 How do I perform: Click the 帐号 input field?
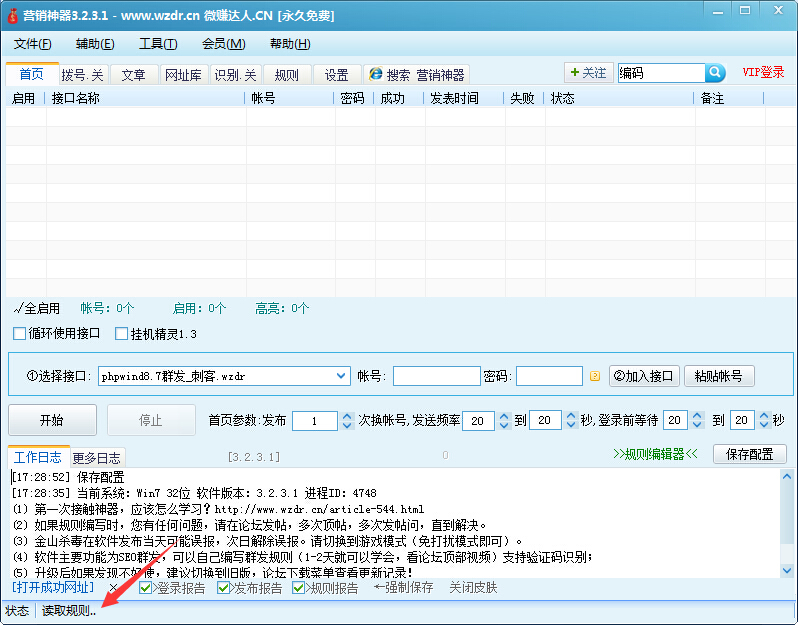pyautogui.click(x=437, y=376)
